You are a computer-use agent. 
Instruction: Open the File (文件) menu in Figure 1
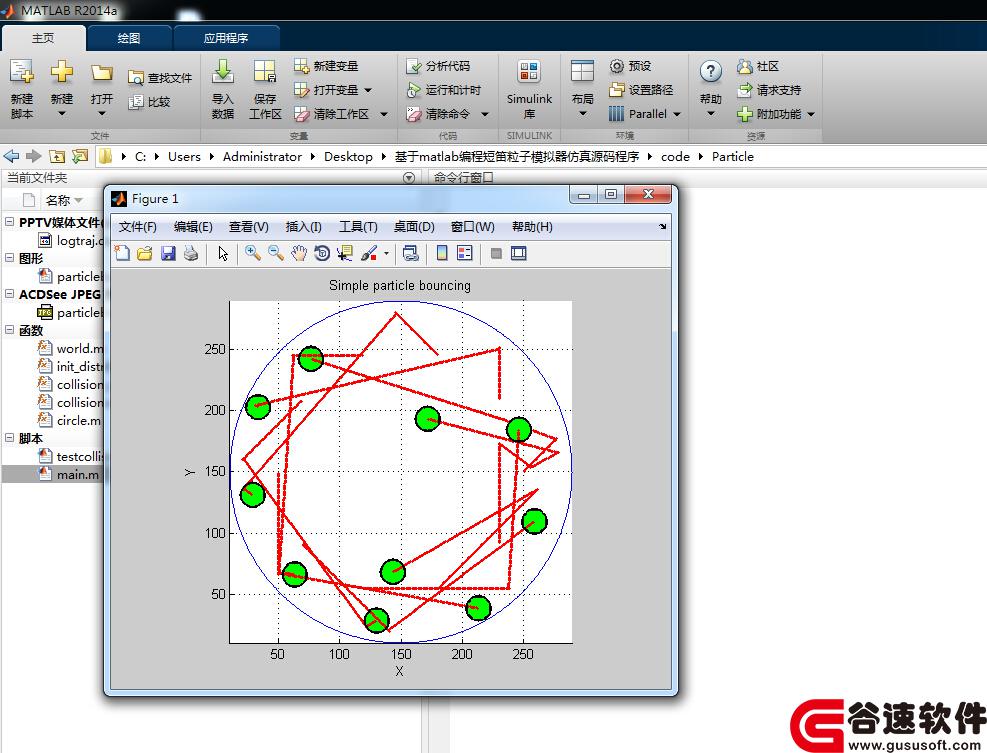click(137, 227)
